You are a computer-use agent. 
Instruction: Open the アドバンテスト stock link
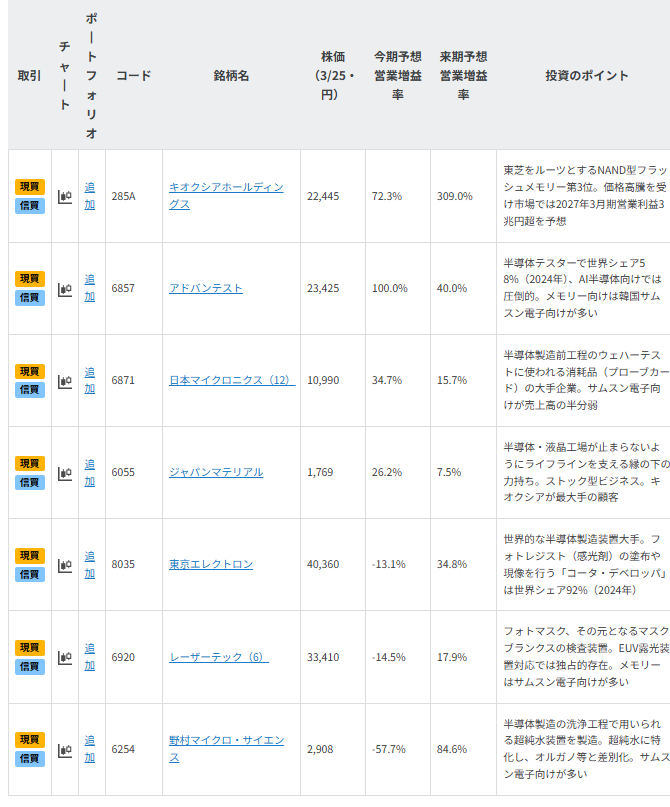pos(206,288)
